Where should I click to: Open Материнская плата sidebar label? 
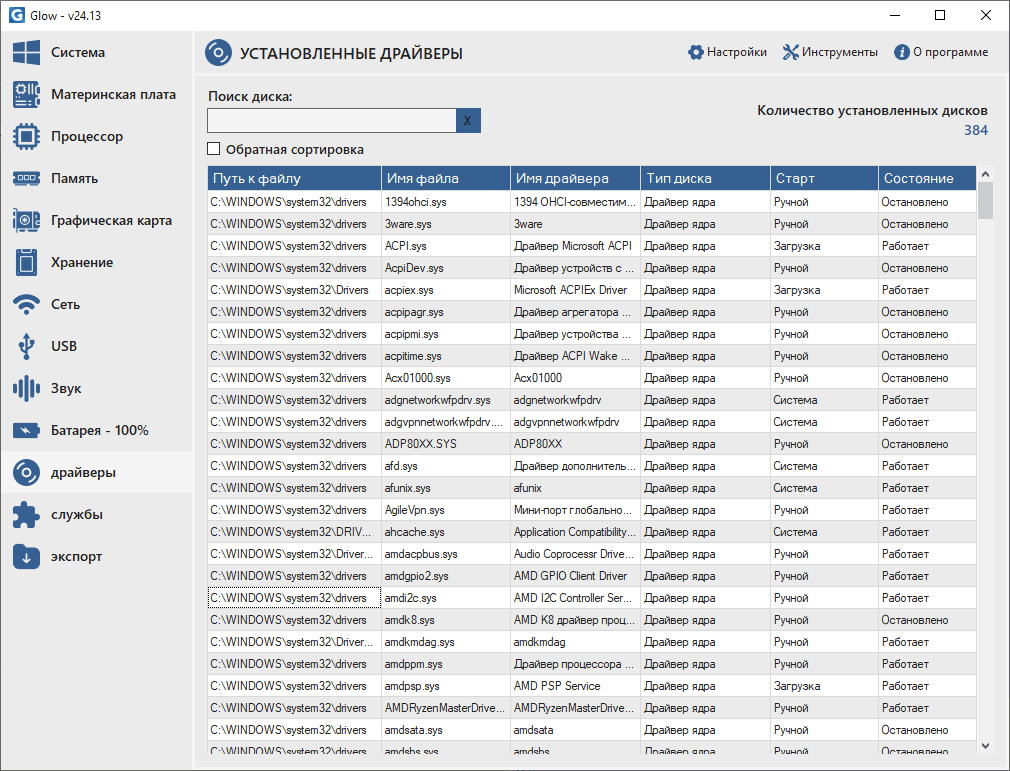tap(113, 95)
